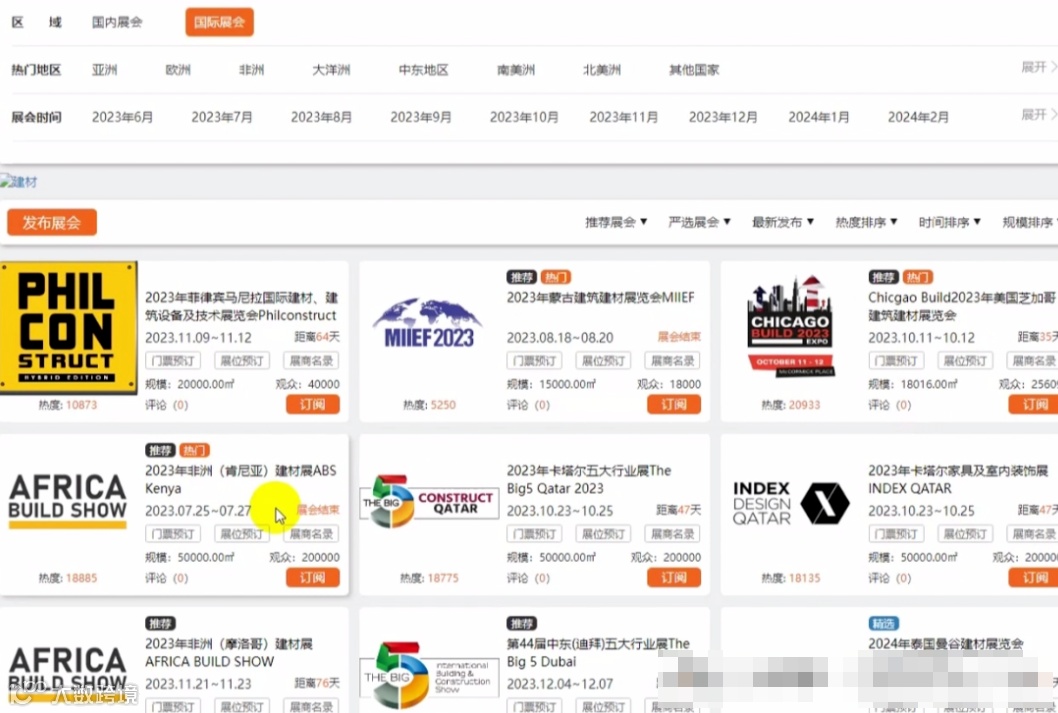The width and height of the screenshot is (1058, 713).
Task: Open 2024年泰国曼谷建材展览会 title
Action: tap(946, 644)
